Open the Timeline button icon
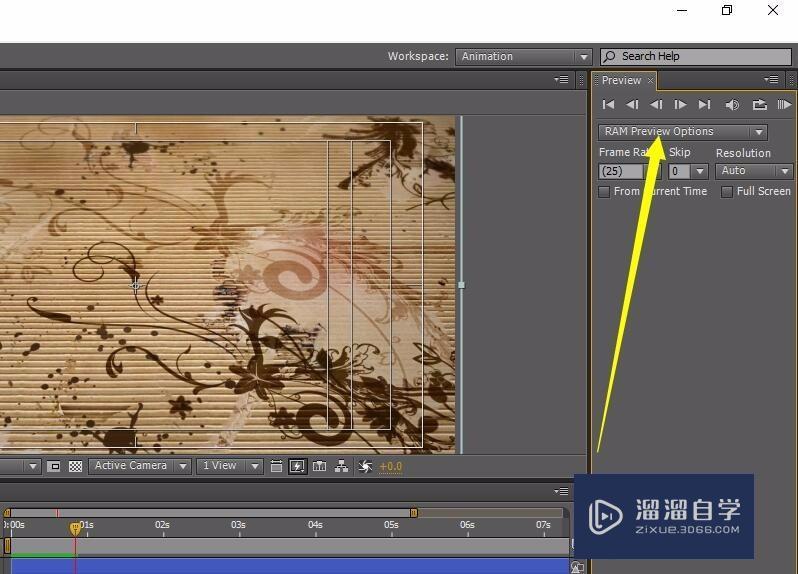 320,466
